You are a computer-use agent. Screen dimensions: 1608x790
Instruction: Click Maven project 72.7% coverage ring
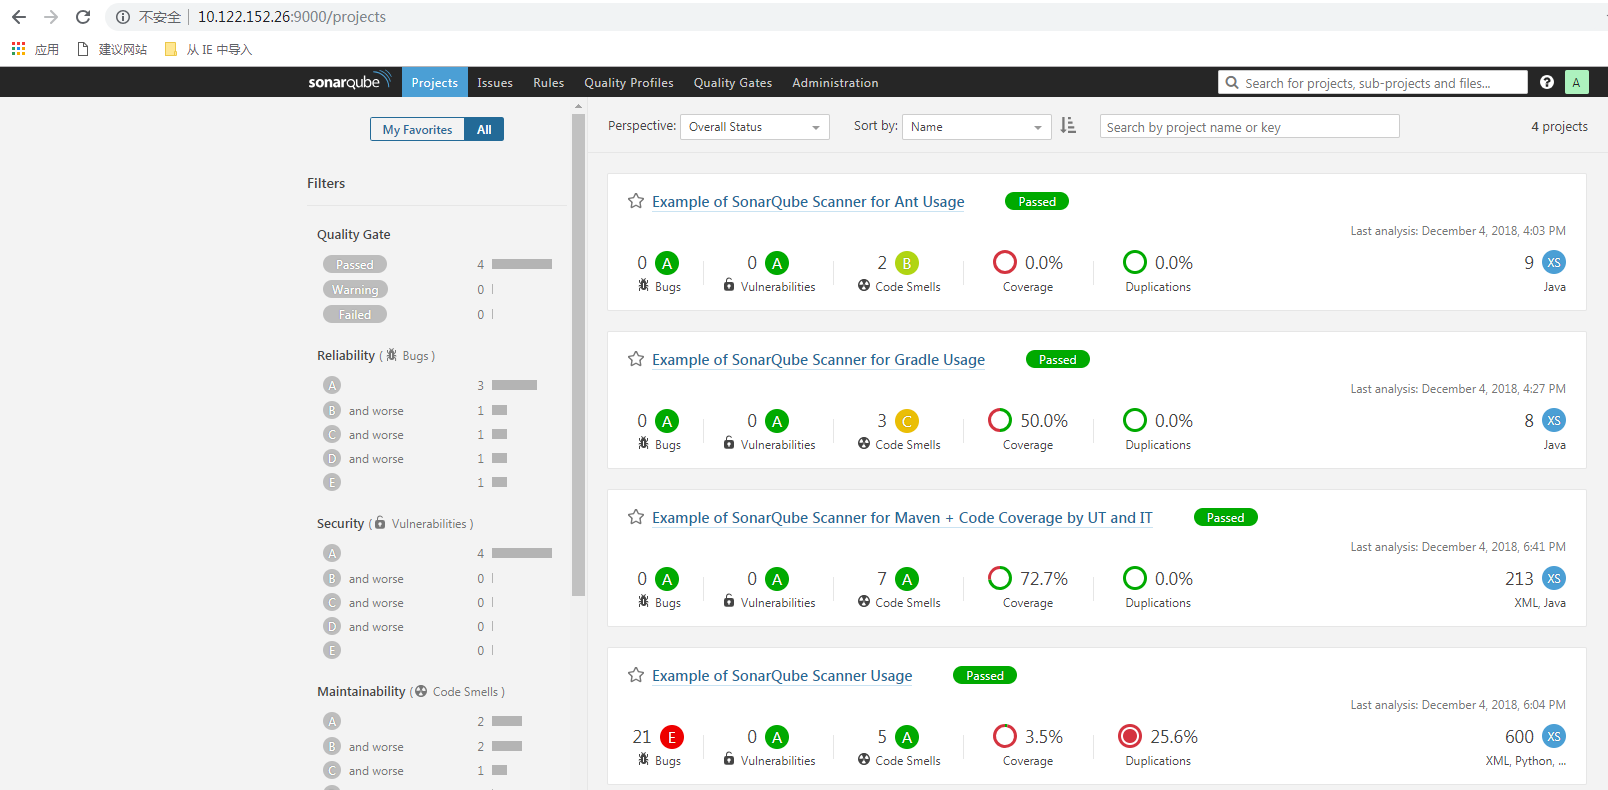coord(1000,578)
